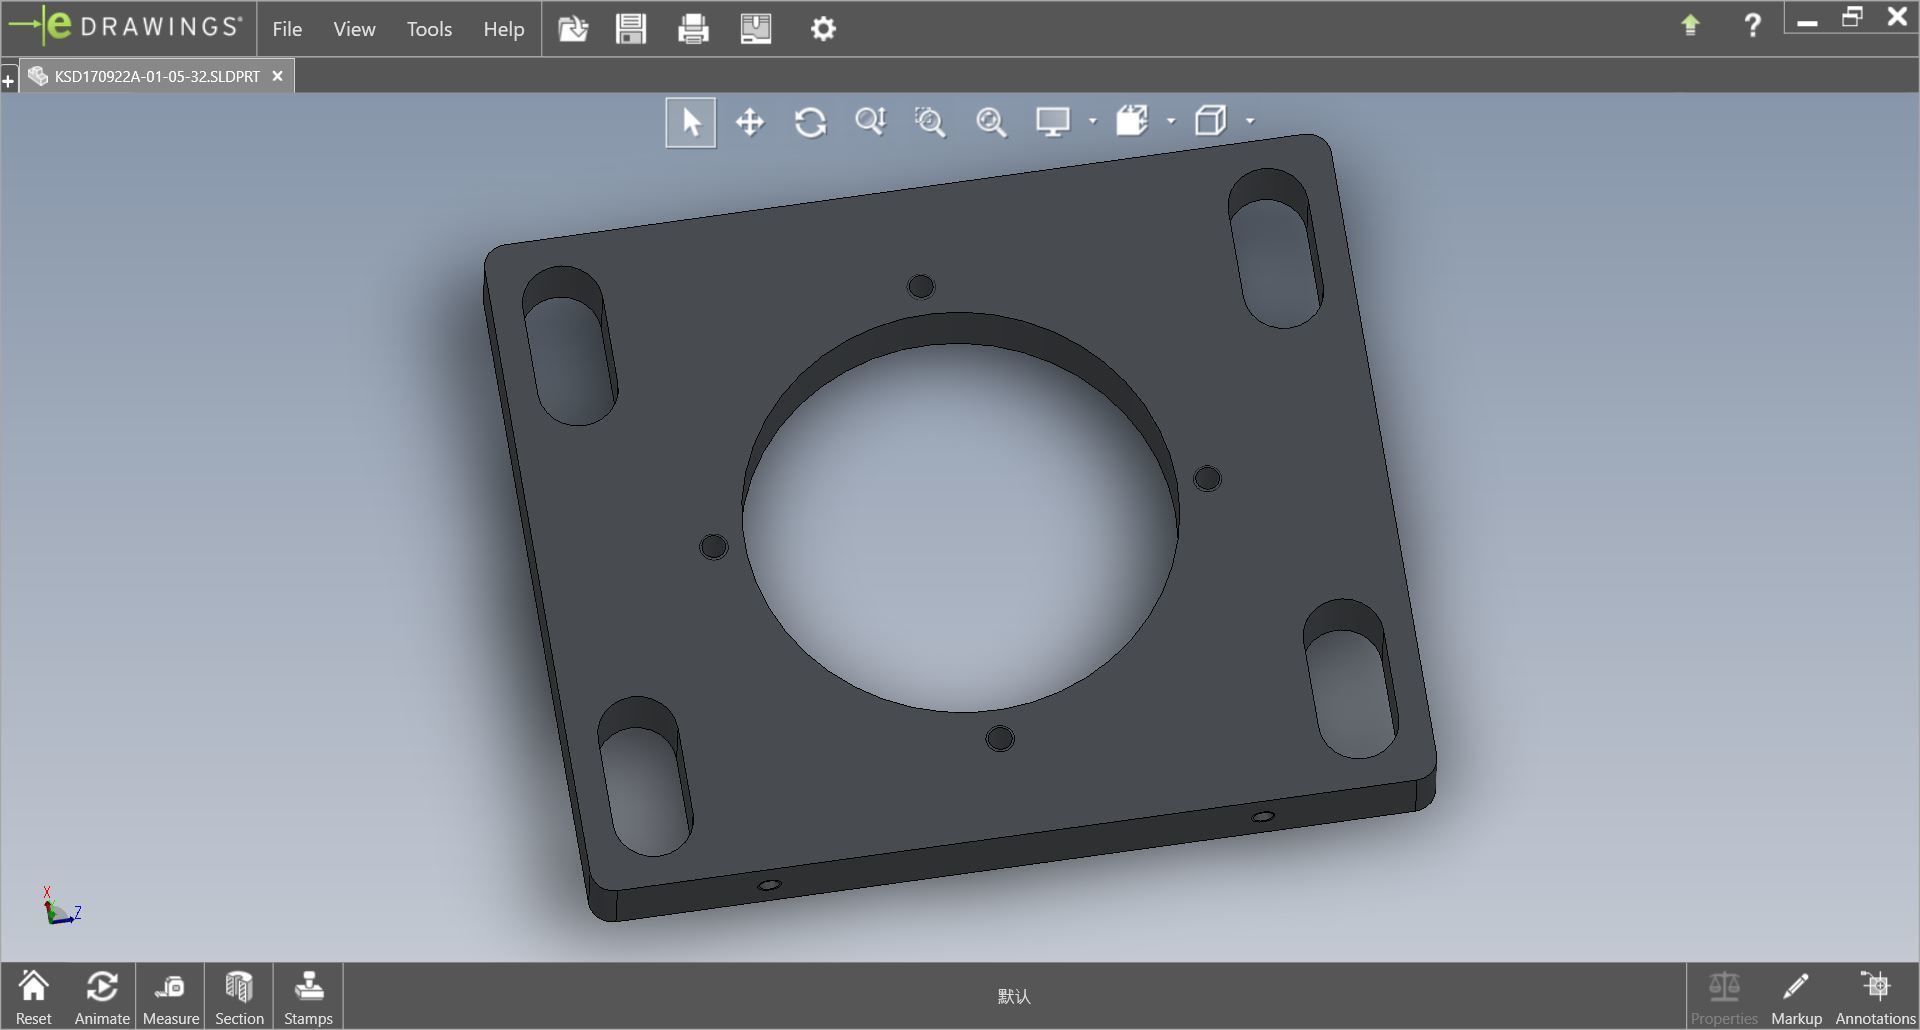This screenshot has height=1030, width=1920.
Task: Click the display settings monitor icon
Action: pos(1053,122)
